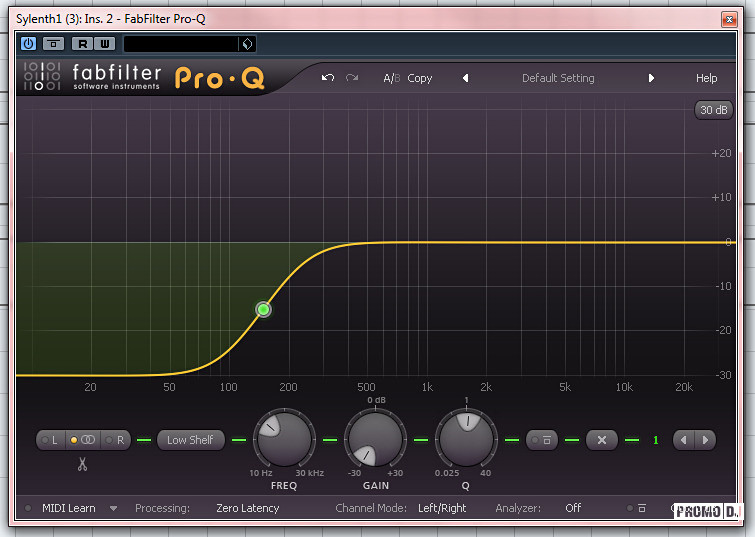Click the undo arrow icon
The image size is (755, 537).
328,78
